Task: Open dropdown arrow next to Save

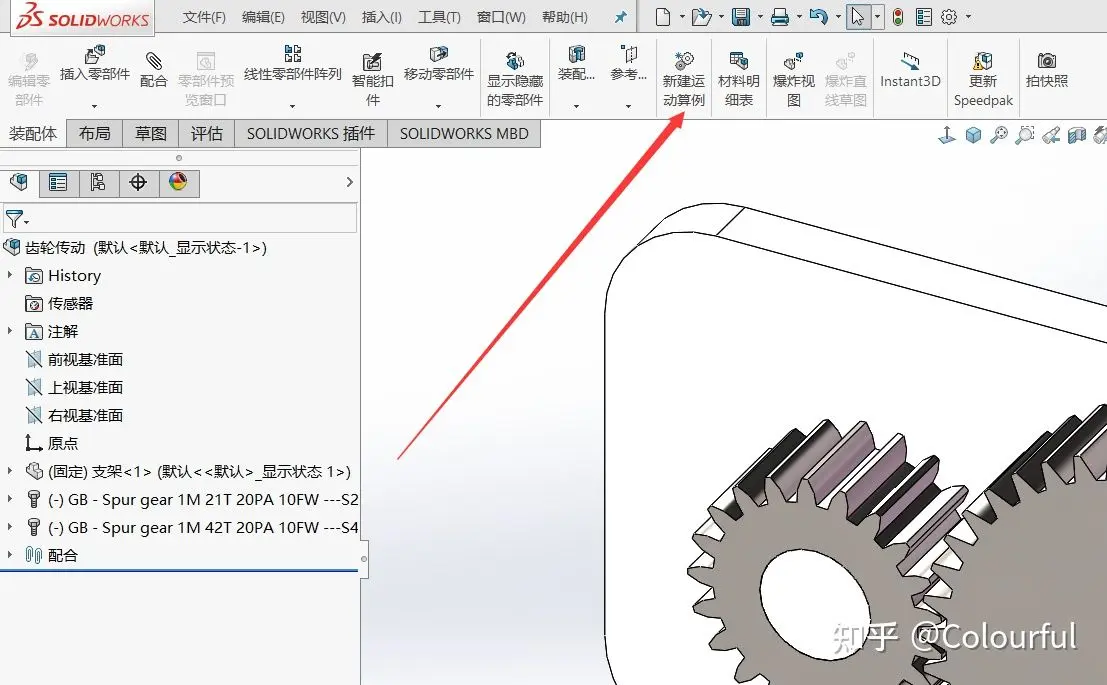Action: [760, 16]
